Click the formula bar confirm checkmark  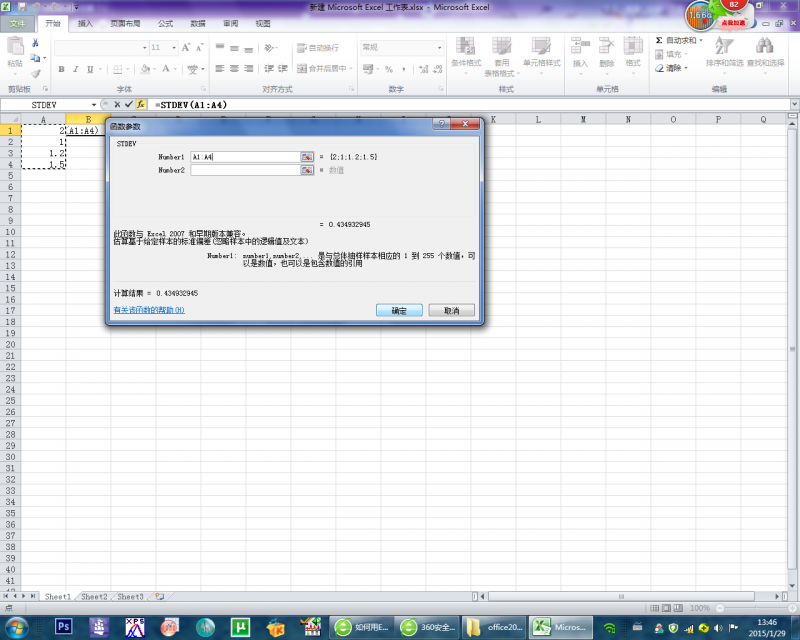click(x=129, y=105)
